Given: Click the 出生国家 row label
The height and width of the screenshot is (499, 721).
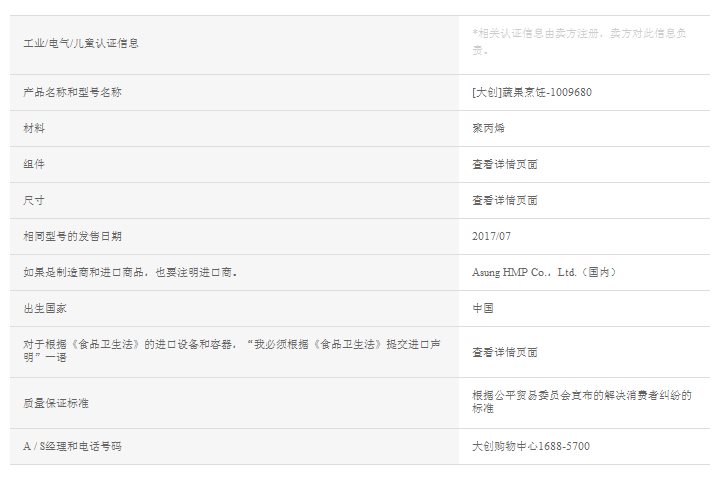Looking at the screenshot, I should click(x=45, y=308).
